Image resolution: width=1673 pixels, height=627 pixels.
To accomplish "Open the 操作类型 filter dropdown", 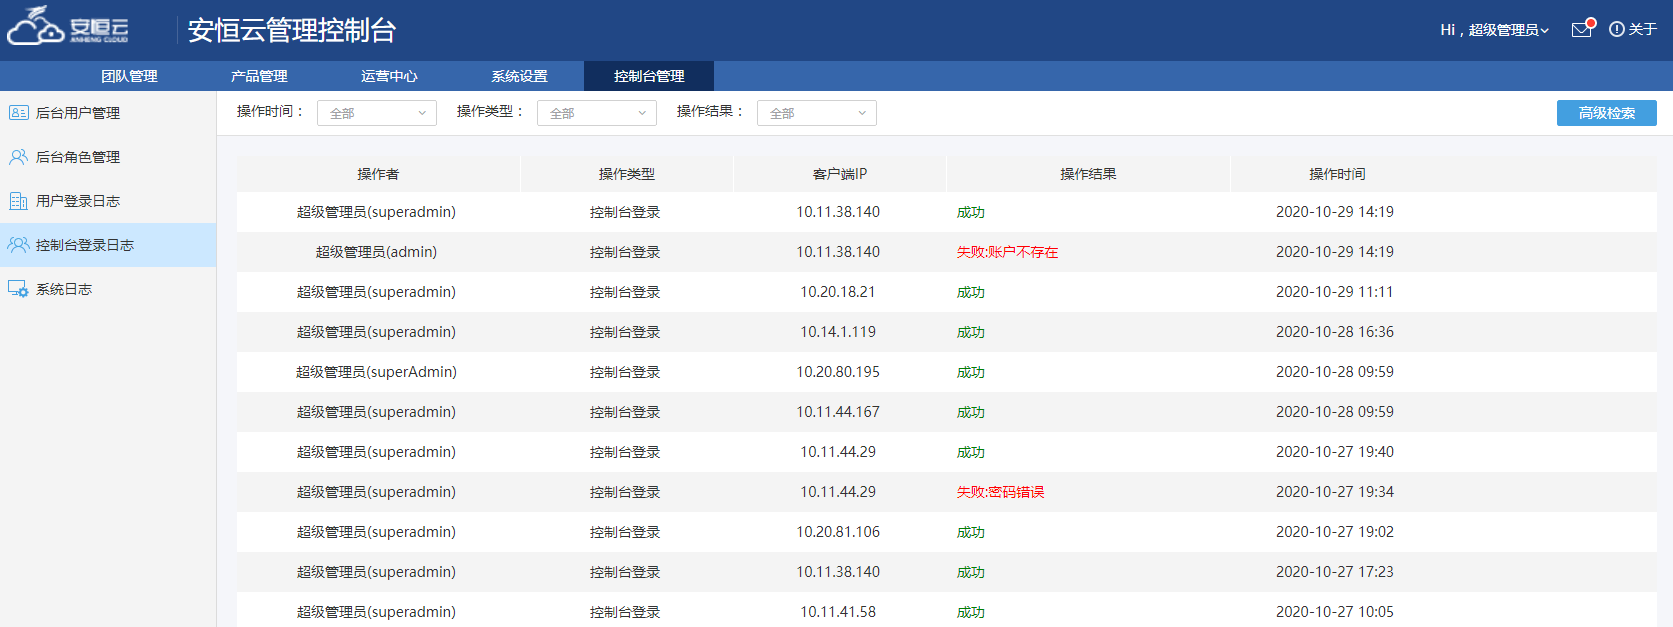I will click(597, 113).
